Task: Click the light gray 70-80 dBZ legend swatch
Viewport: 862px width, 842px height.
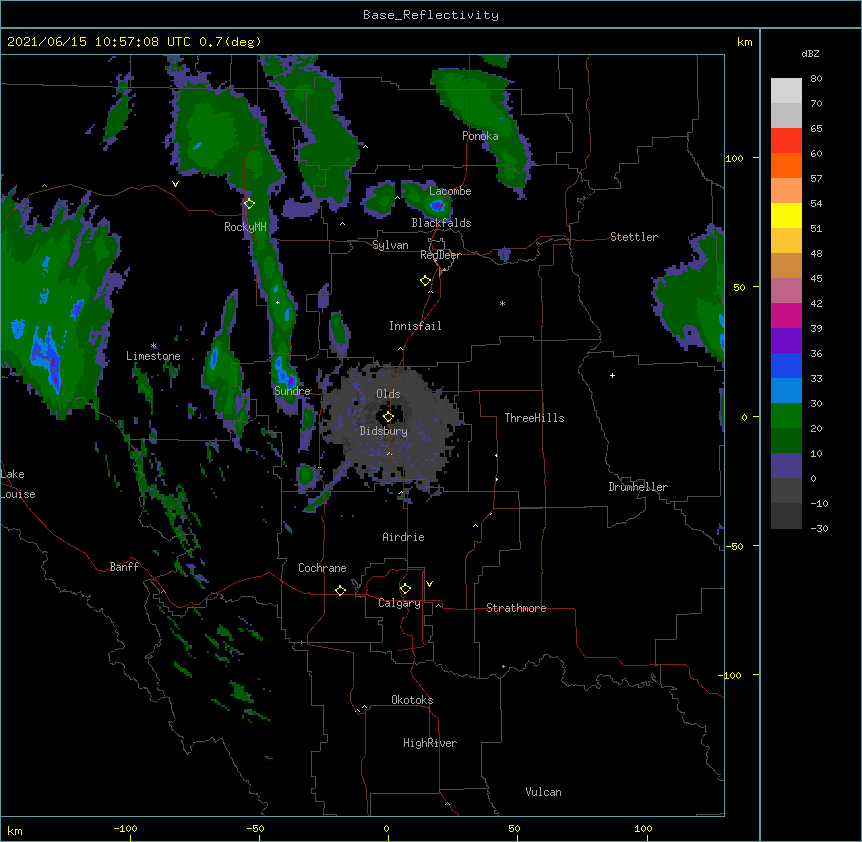Action: (x=786, y=91)
